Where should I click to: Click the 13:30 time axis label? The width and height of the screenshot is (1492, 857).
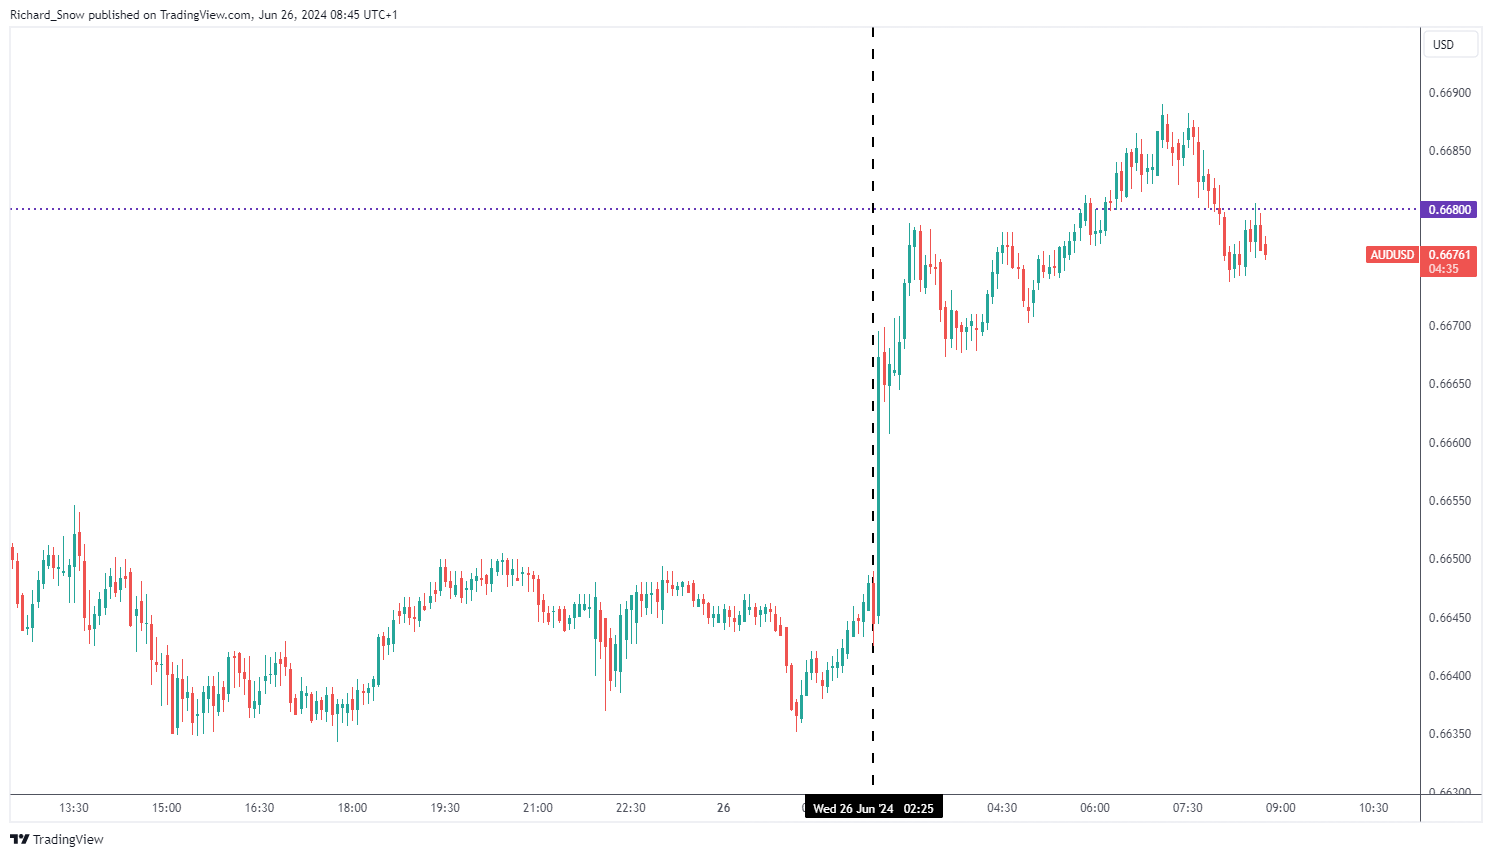click(74, 808)
